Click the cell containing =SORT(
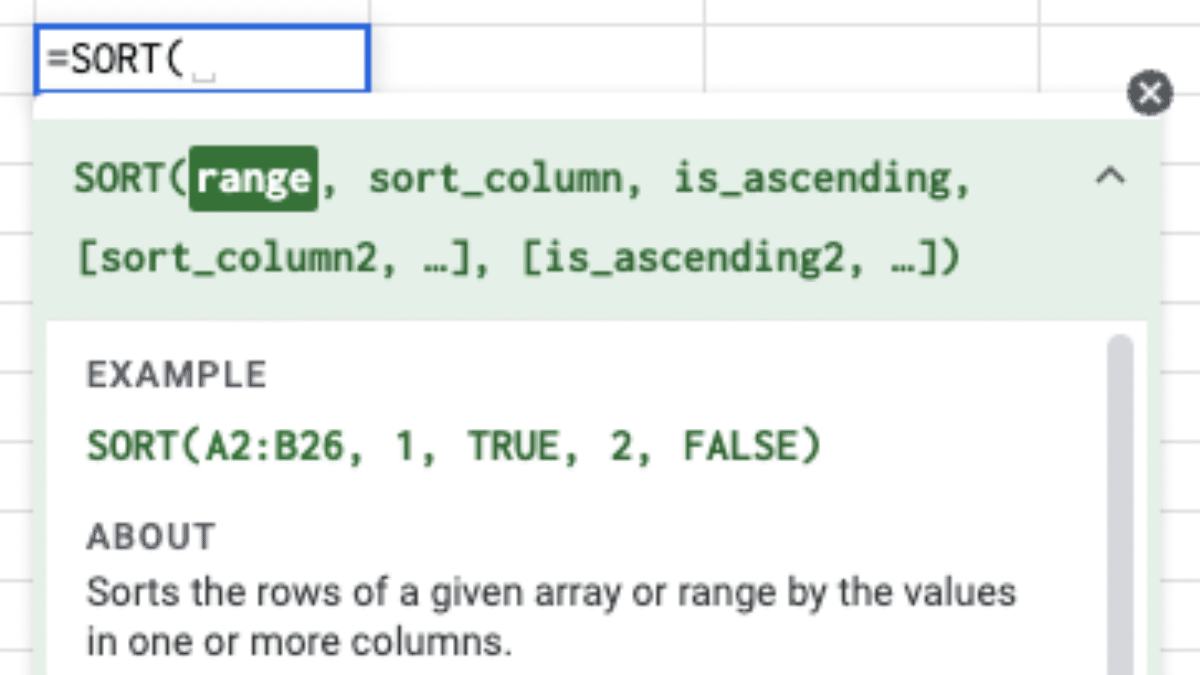The height and width of the screenshot is (675, 1200). (x=201, y=59)
